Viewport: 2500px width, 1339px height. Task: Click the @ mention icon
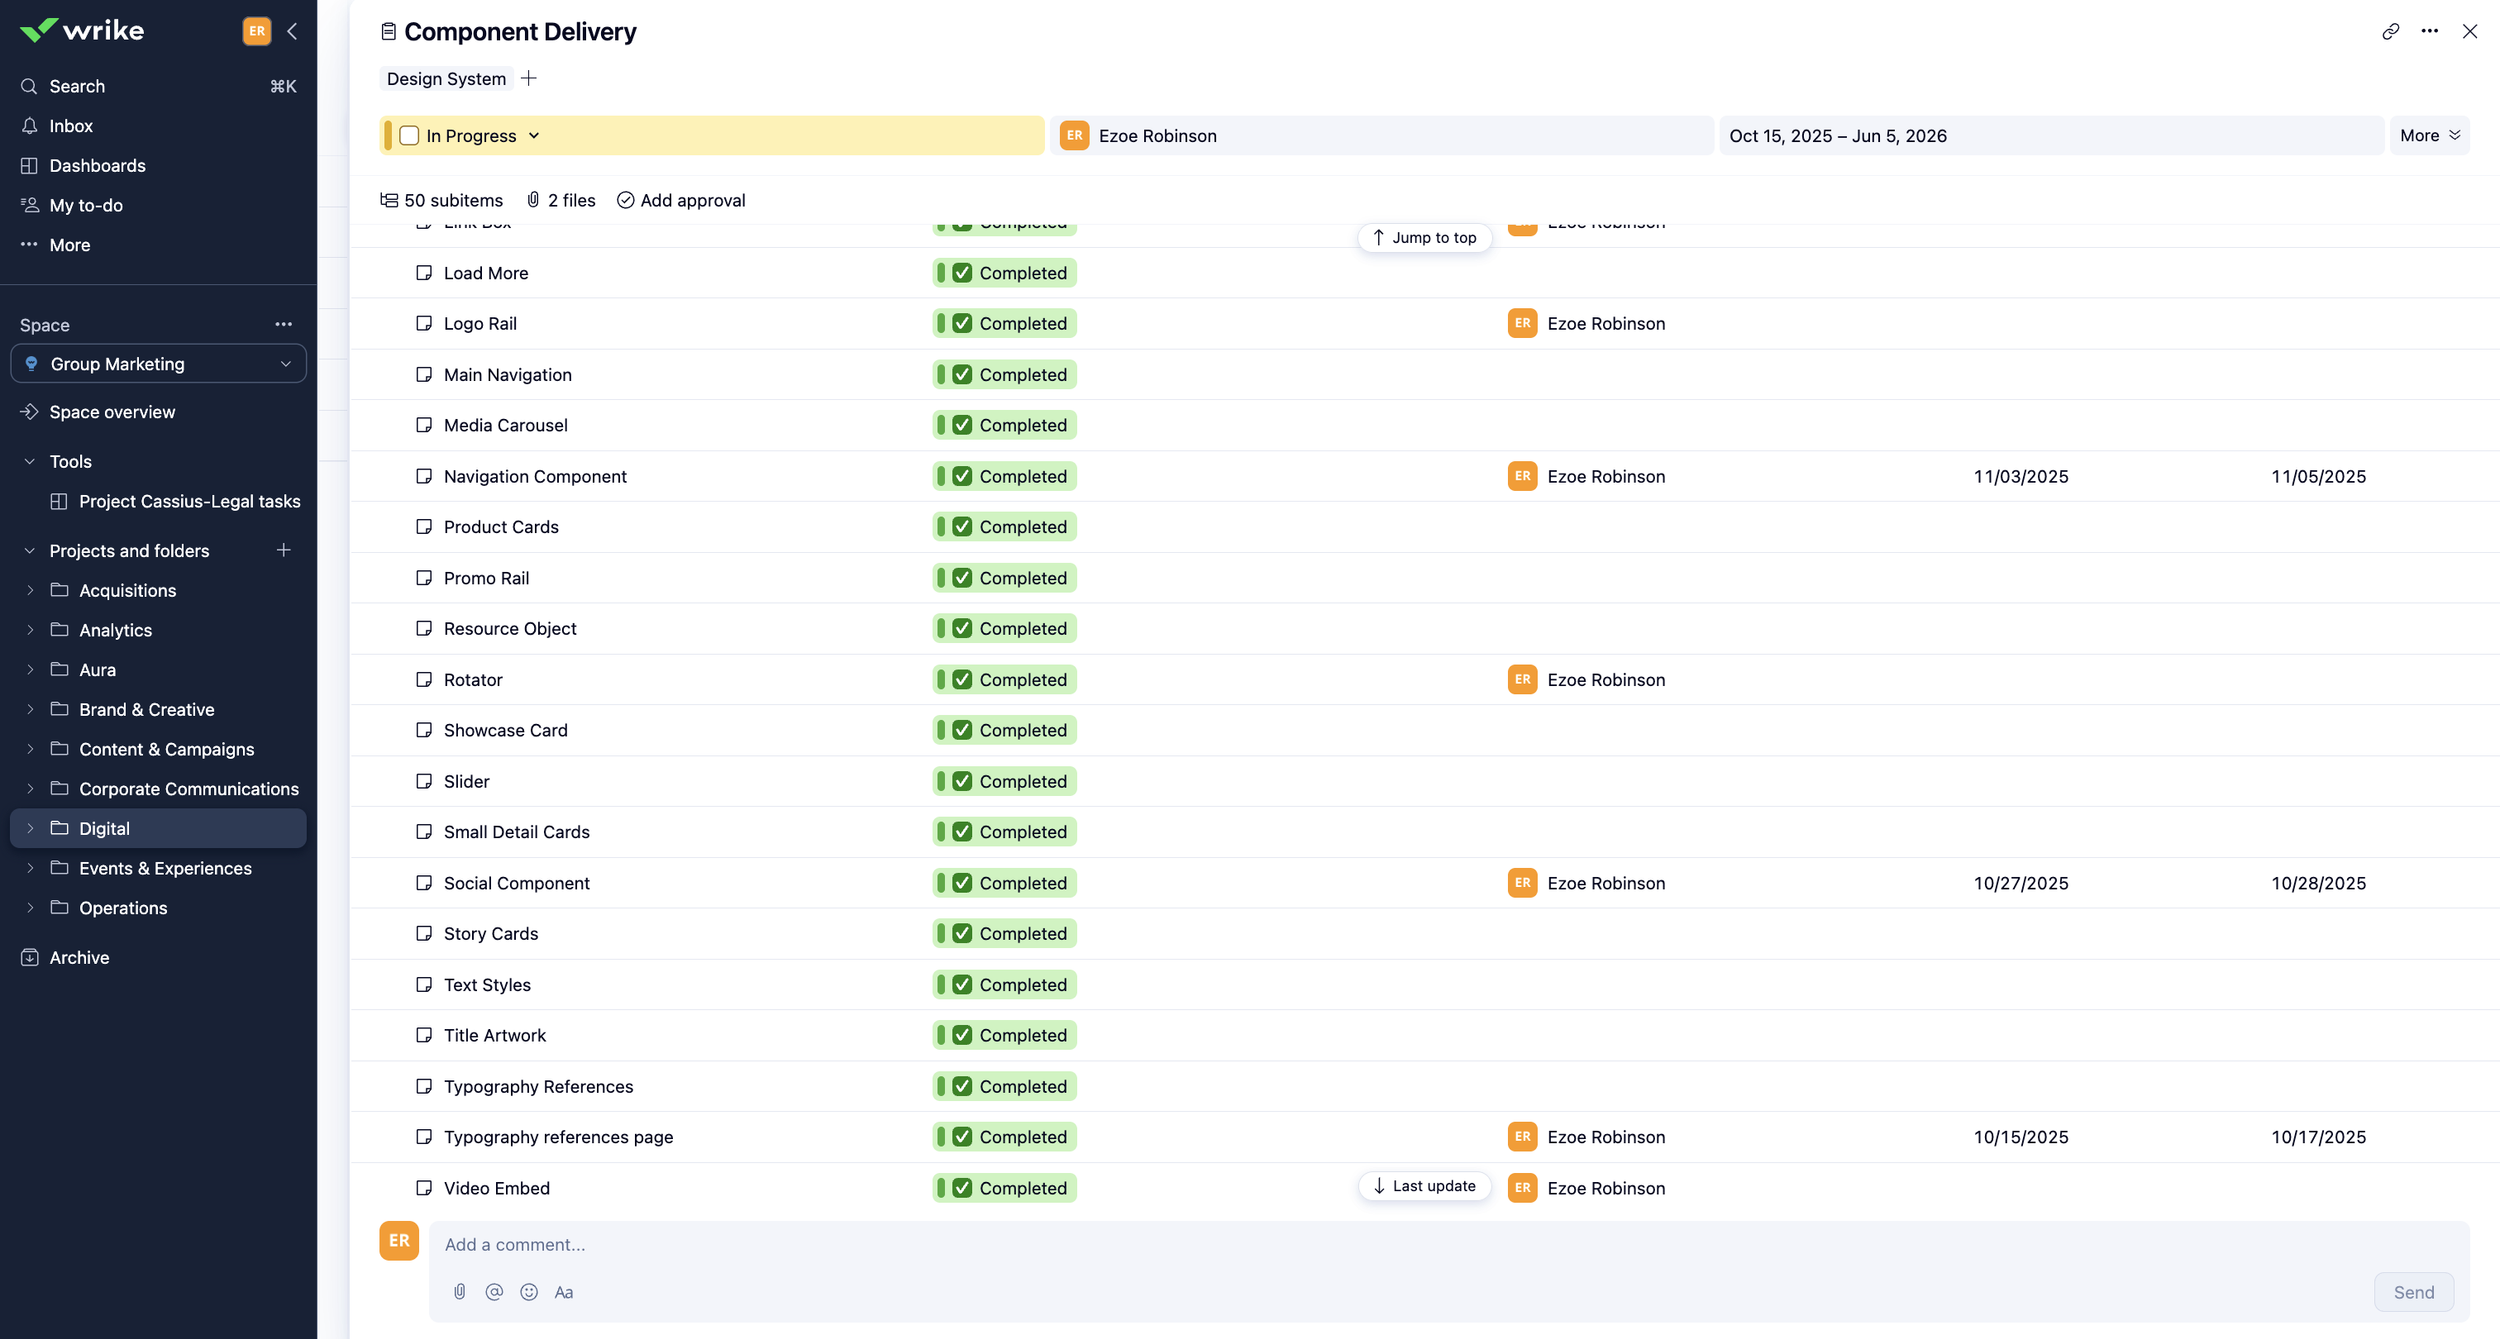(x=494, y=1291)
